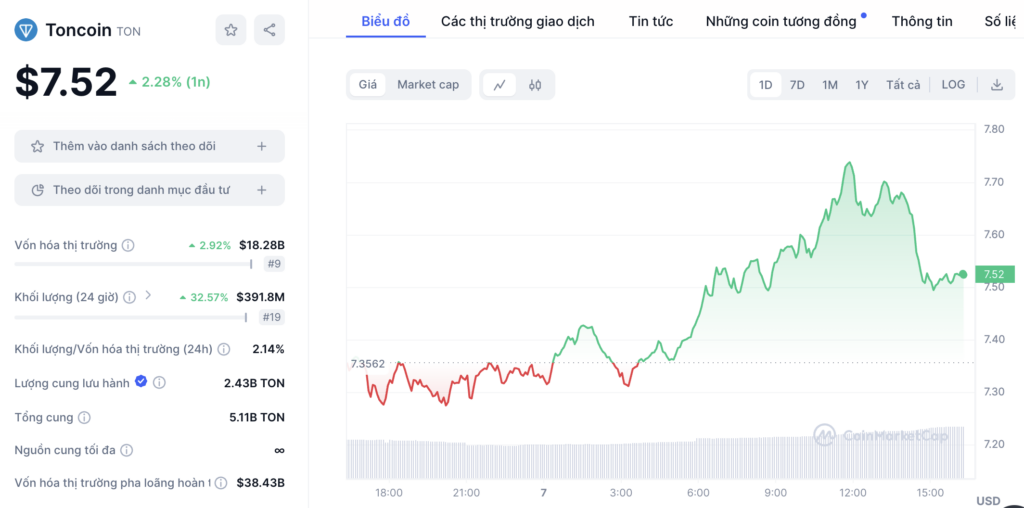This screenshot has height=508, width=1024.
Task: Open Những coin tương đồng tab
Action: (781, 21)
